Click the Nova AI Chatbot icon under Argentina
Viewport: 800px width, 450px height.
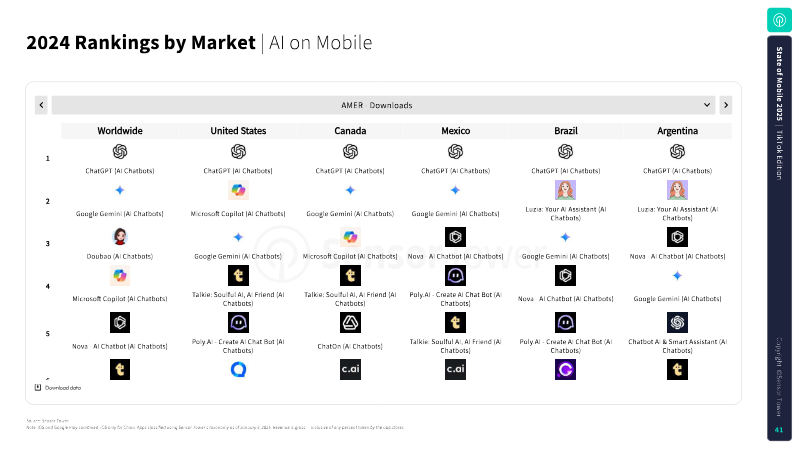coord(677,237)
